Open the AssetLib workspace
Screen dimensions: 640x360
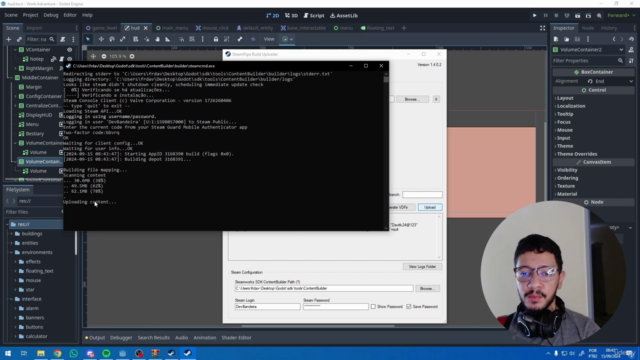point(344,16)
